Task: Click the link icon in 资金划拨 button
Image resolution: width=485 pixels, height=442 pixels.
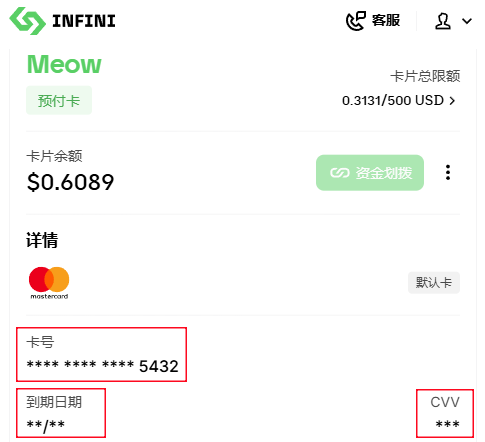Action: pos(339,173)
